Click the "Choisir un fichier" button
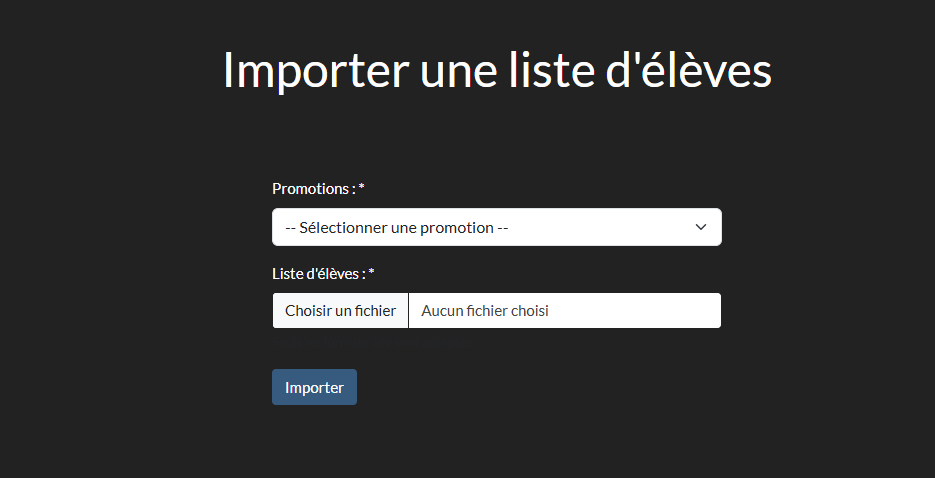 340,311
